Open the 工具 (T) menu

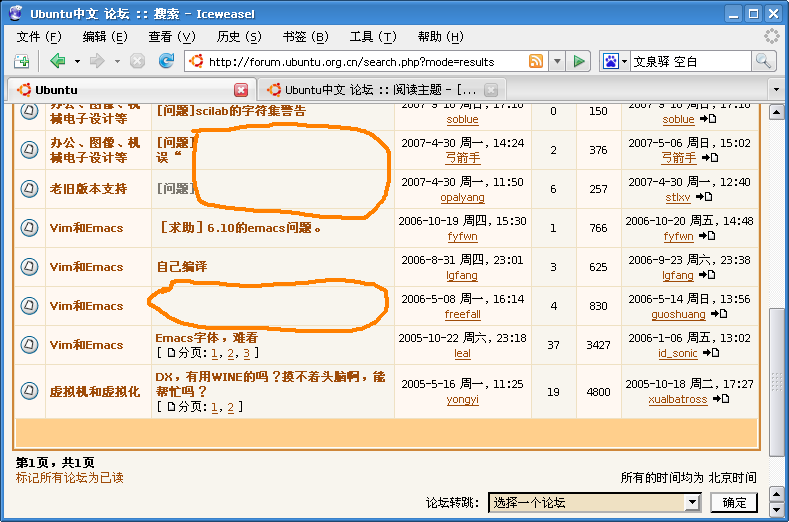372,36
